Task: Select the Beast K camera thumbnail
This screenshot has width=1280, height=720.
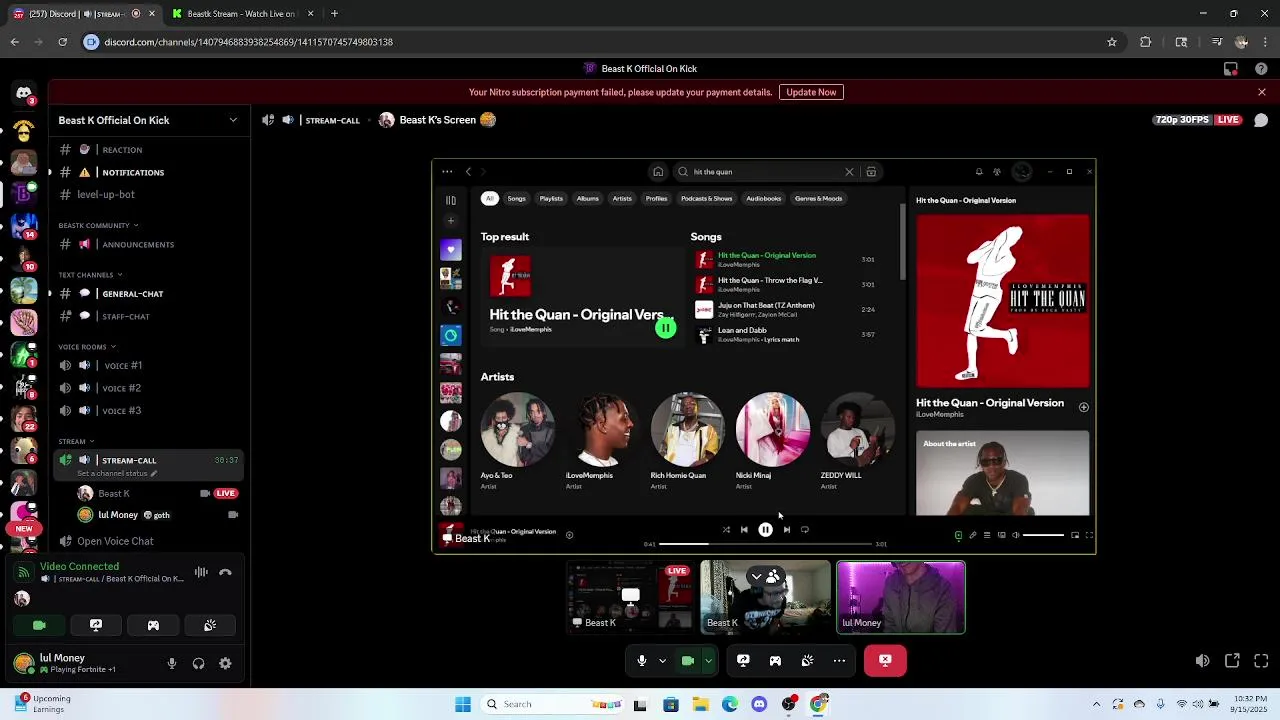Action: pos(765,597)
